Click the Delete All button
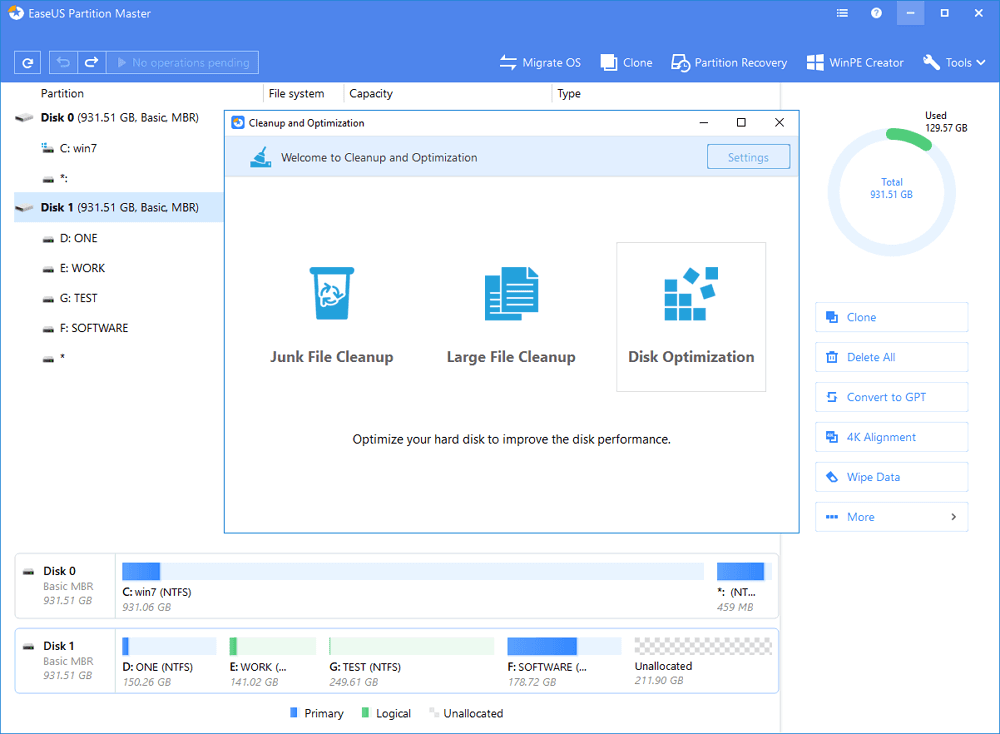The width and height of the screenshot is (1000, 734). 892,357
